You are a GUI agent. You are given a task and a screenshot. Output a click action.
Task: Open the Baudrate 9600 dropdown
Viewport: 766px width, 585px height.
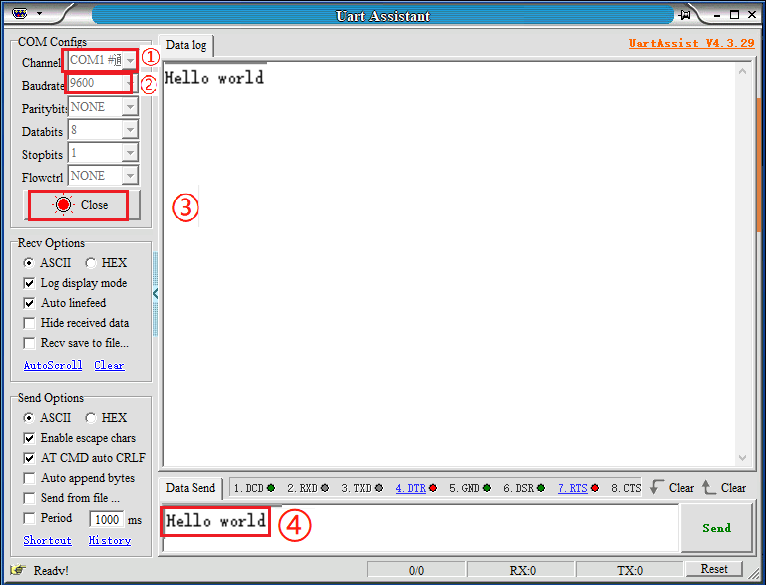[x=128, y=84]
